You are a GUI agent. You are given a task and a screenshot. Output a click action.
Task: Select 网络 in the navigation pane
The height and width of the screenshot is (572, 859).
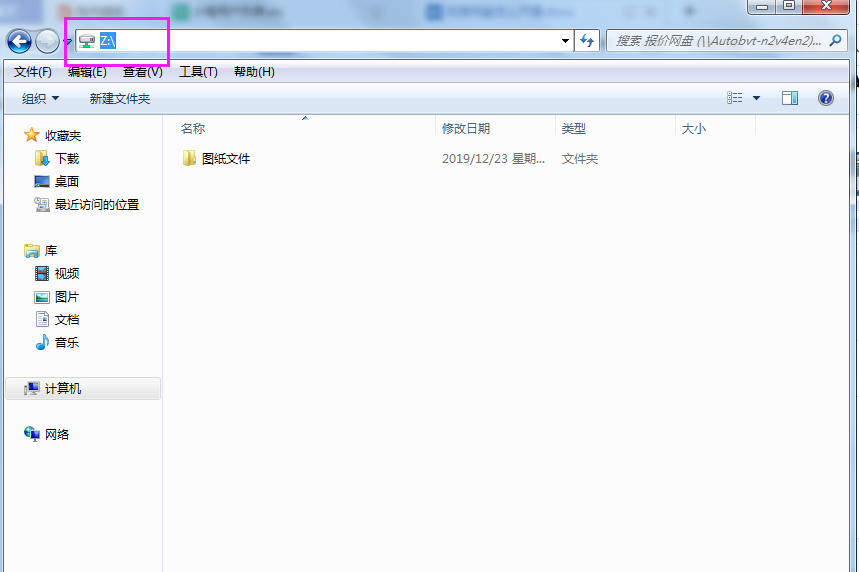coord(57,435)
